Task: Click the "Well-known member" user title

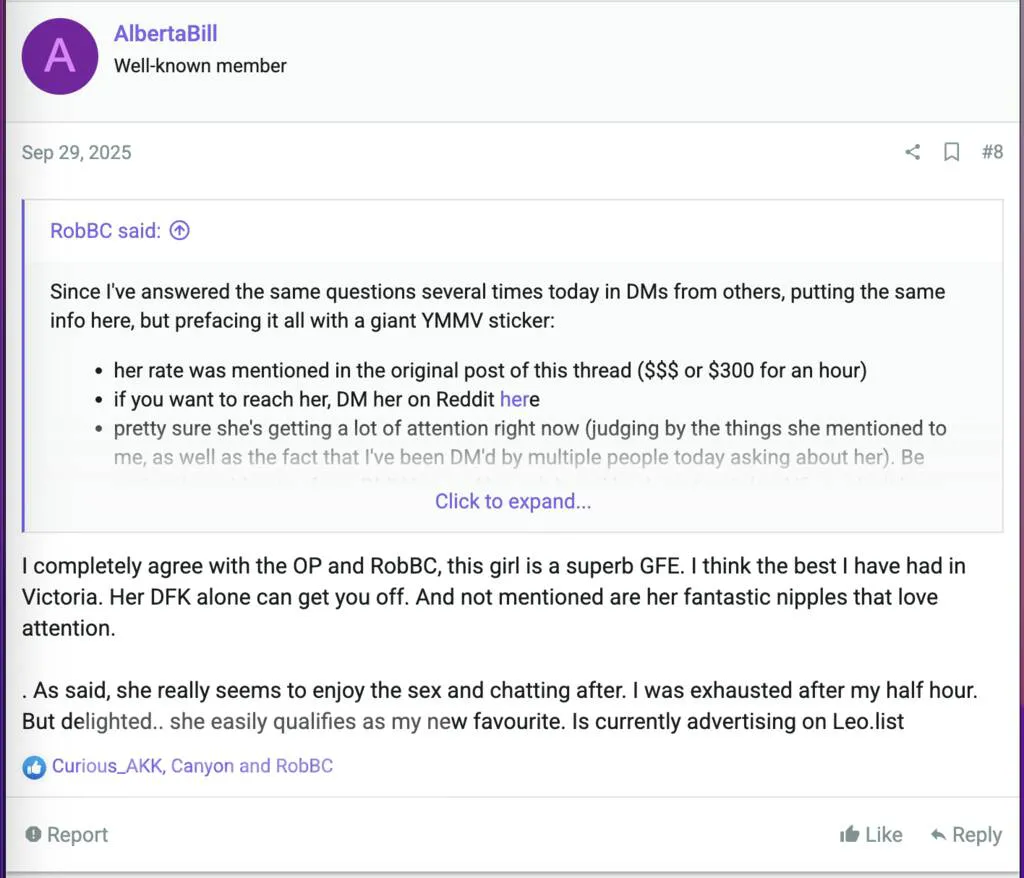Action: (x=200, y=66)
